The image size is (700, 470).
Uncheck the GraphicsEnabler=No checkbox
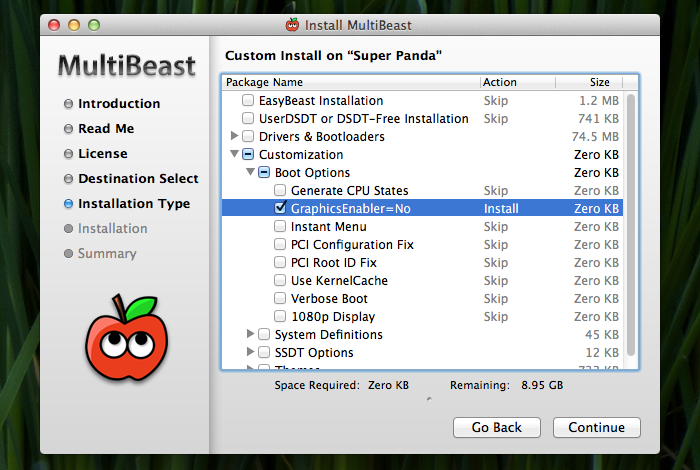tap(280, 208)
